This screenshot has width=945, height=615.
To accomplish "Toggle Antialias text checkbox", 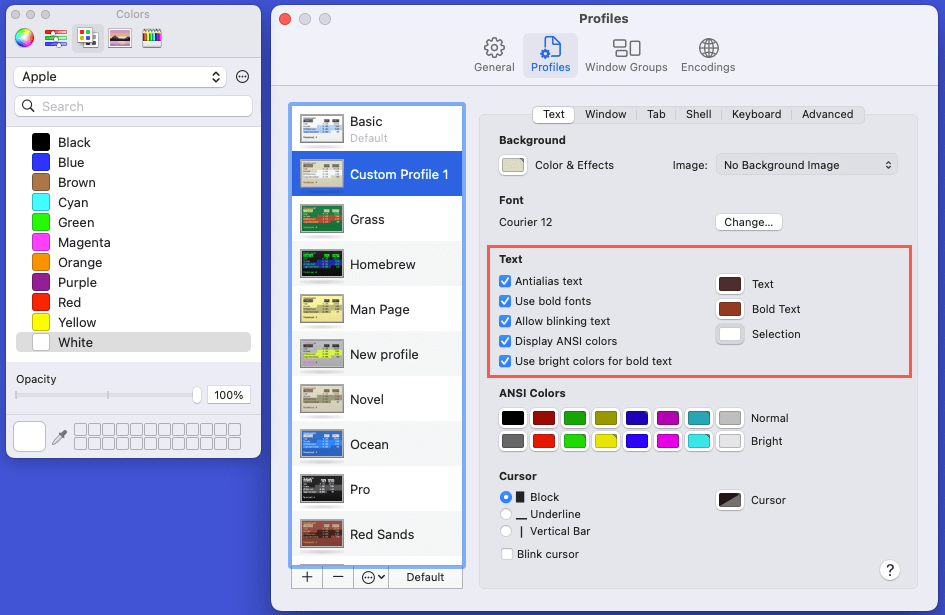I will tap(505, 281).
